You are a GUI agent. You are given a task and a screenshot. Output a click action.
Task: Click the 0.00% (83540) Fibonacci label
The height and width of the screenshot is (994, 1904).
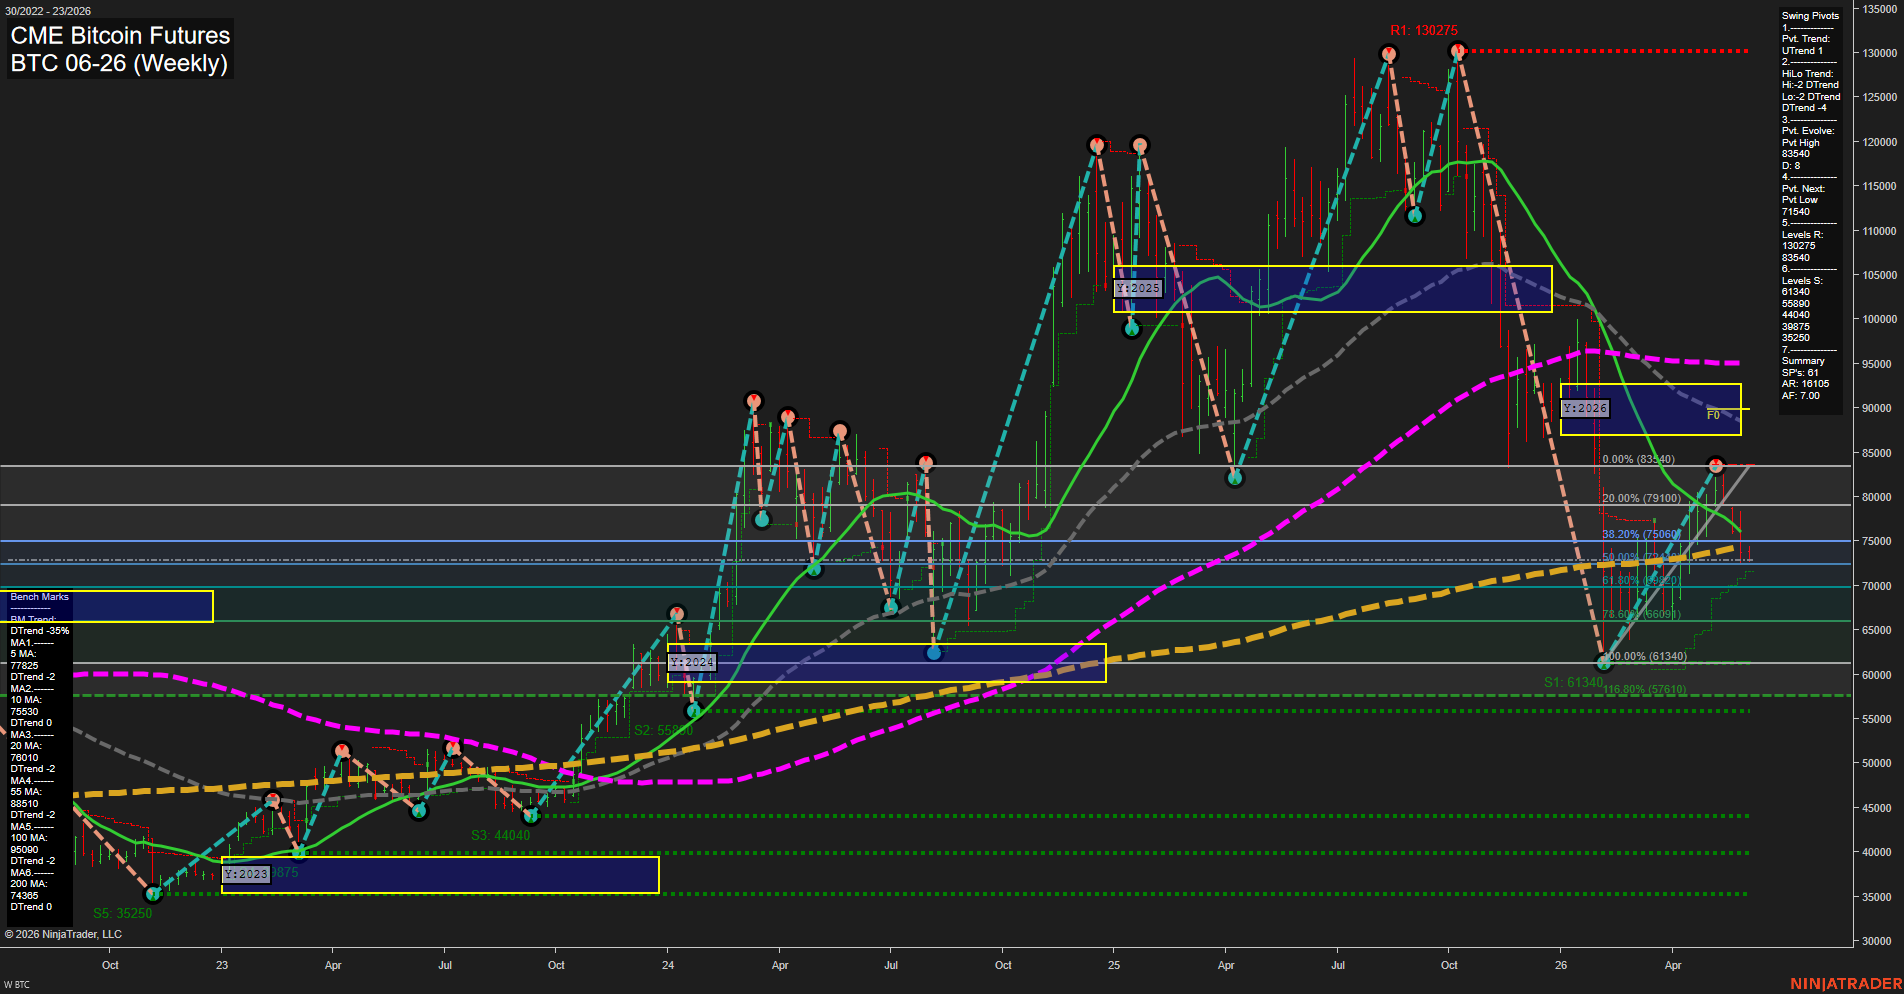pyautogui.click(x=1638, y=460)
